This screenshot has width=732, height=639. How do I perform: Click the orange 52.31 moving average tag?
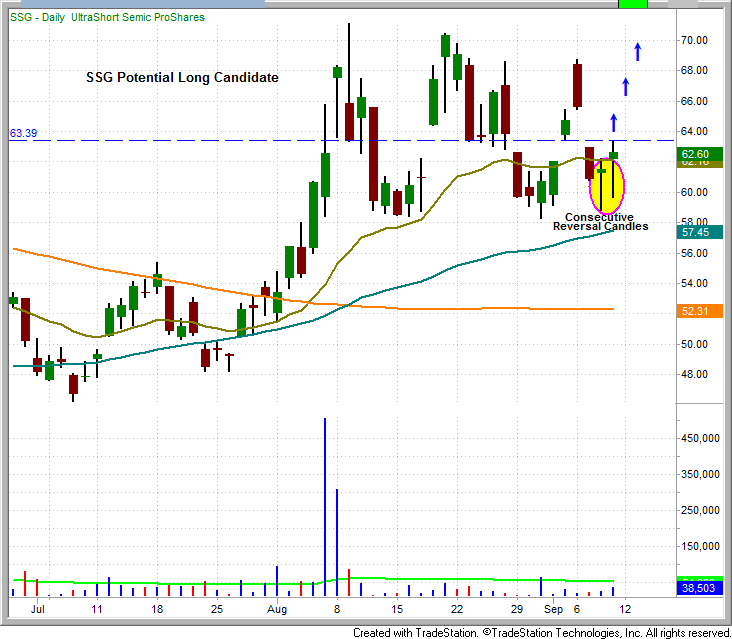[699, 311]
